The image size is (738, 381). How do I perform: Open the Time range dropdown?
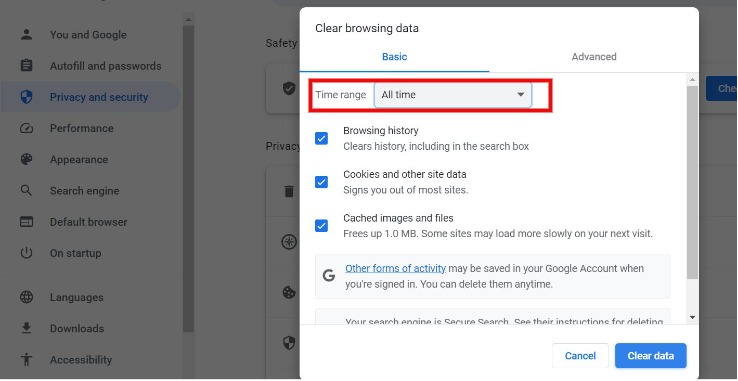[453, 95]
